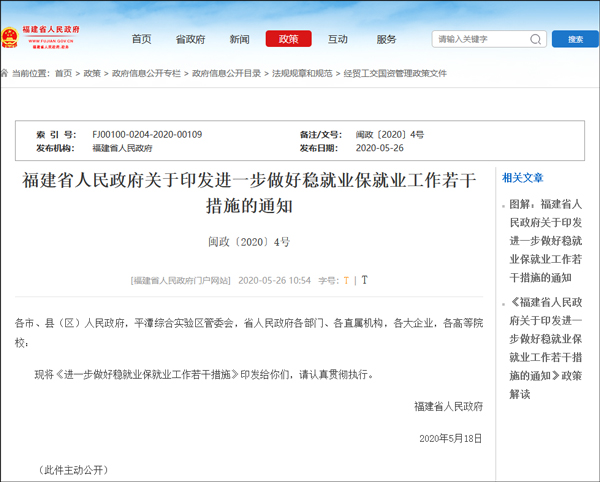Click the addressee paragraph starting 各市、县

pos(249,333)
